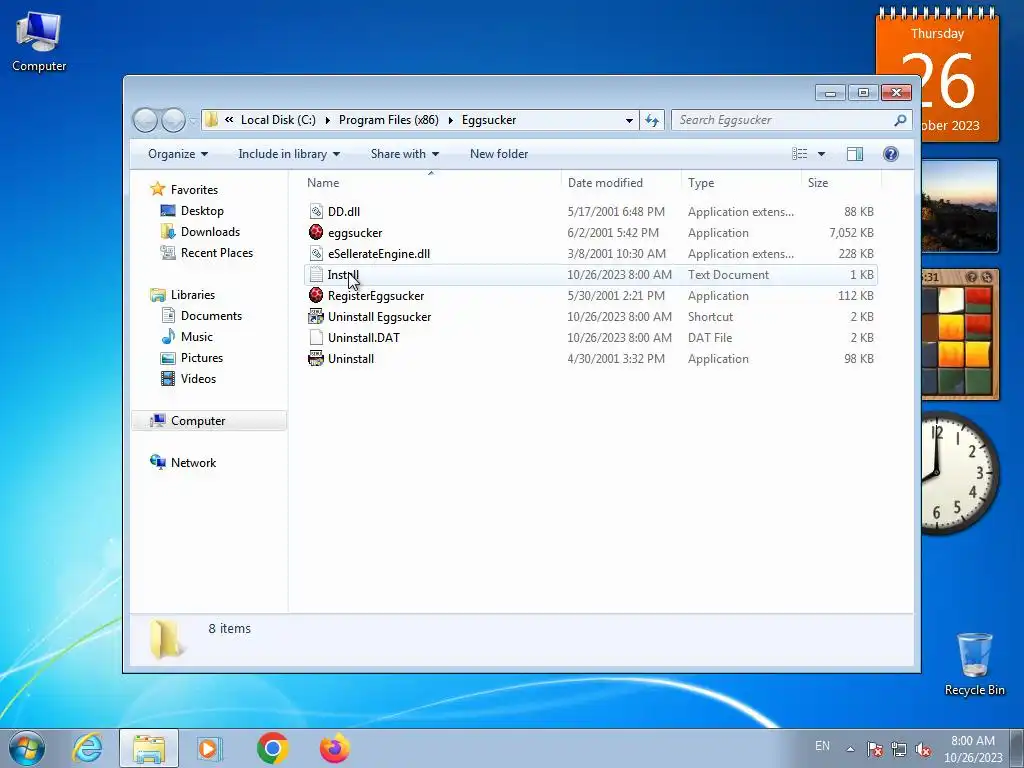Open the Share with menu
Image resolution: width=1024 pixels, height=768 pixels.
click(x=405, y=153)
